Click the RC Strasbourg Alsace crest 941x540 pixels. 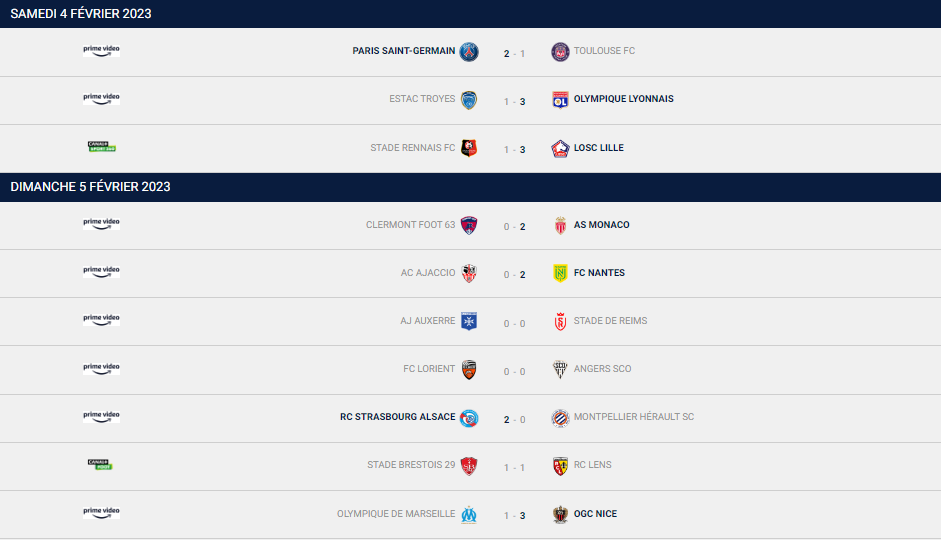469,418
